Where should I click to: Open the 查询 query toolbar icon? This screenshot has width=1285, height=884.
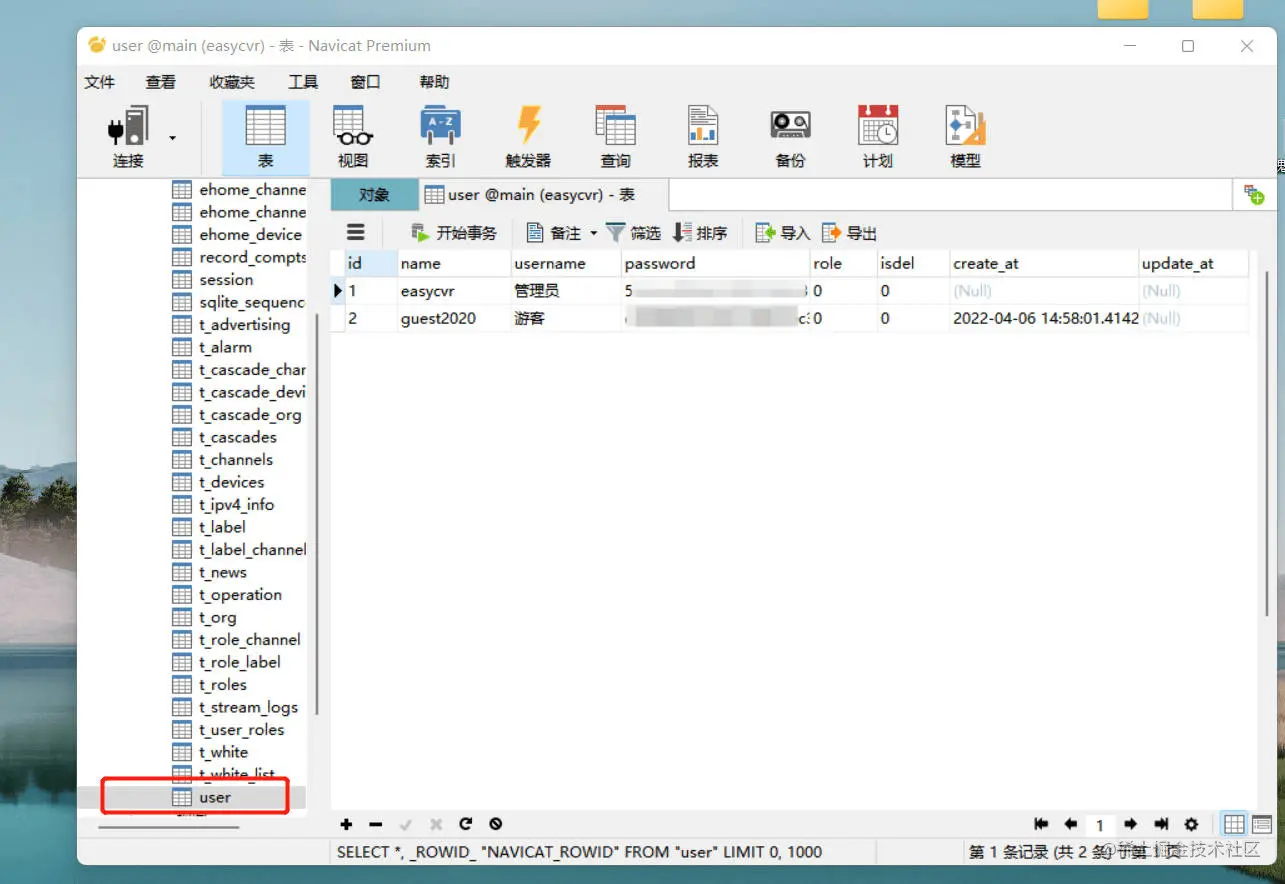click(615, 137)
